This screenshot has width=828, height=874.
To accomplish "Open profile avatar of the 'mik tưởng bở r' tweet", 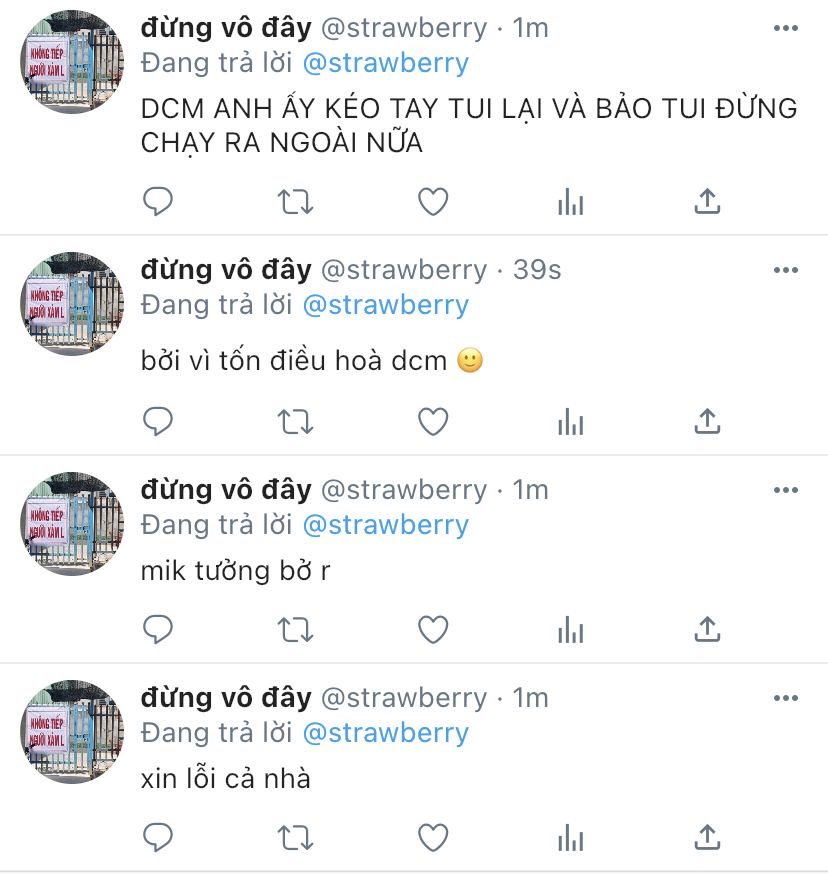I will point(71,524).
